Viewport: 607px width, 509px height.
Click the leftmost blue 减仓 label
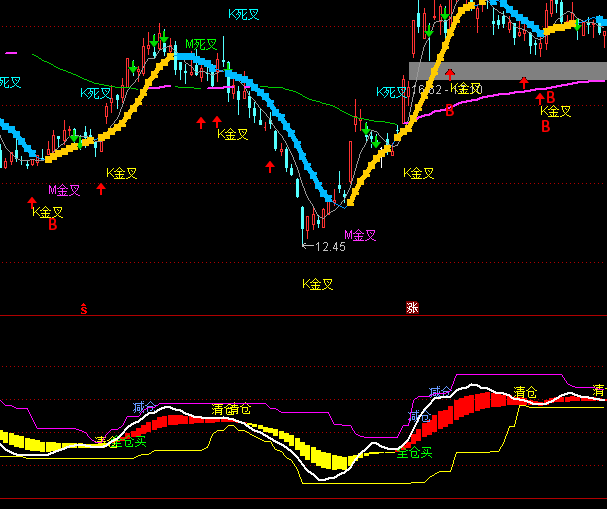point(144,408)
